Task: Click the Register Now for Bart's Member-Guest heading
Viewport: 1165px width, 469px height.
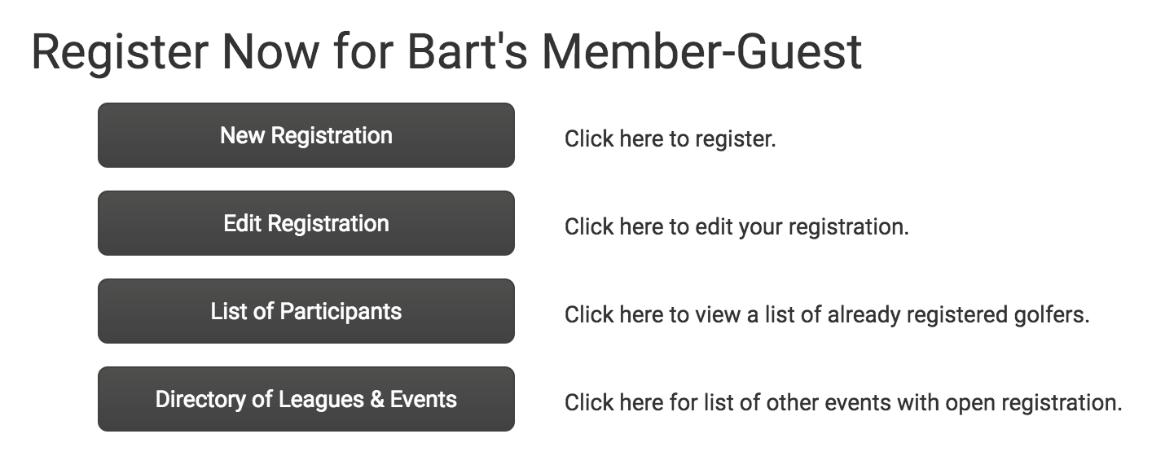Action: click(446, 52)
